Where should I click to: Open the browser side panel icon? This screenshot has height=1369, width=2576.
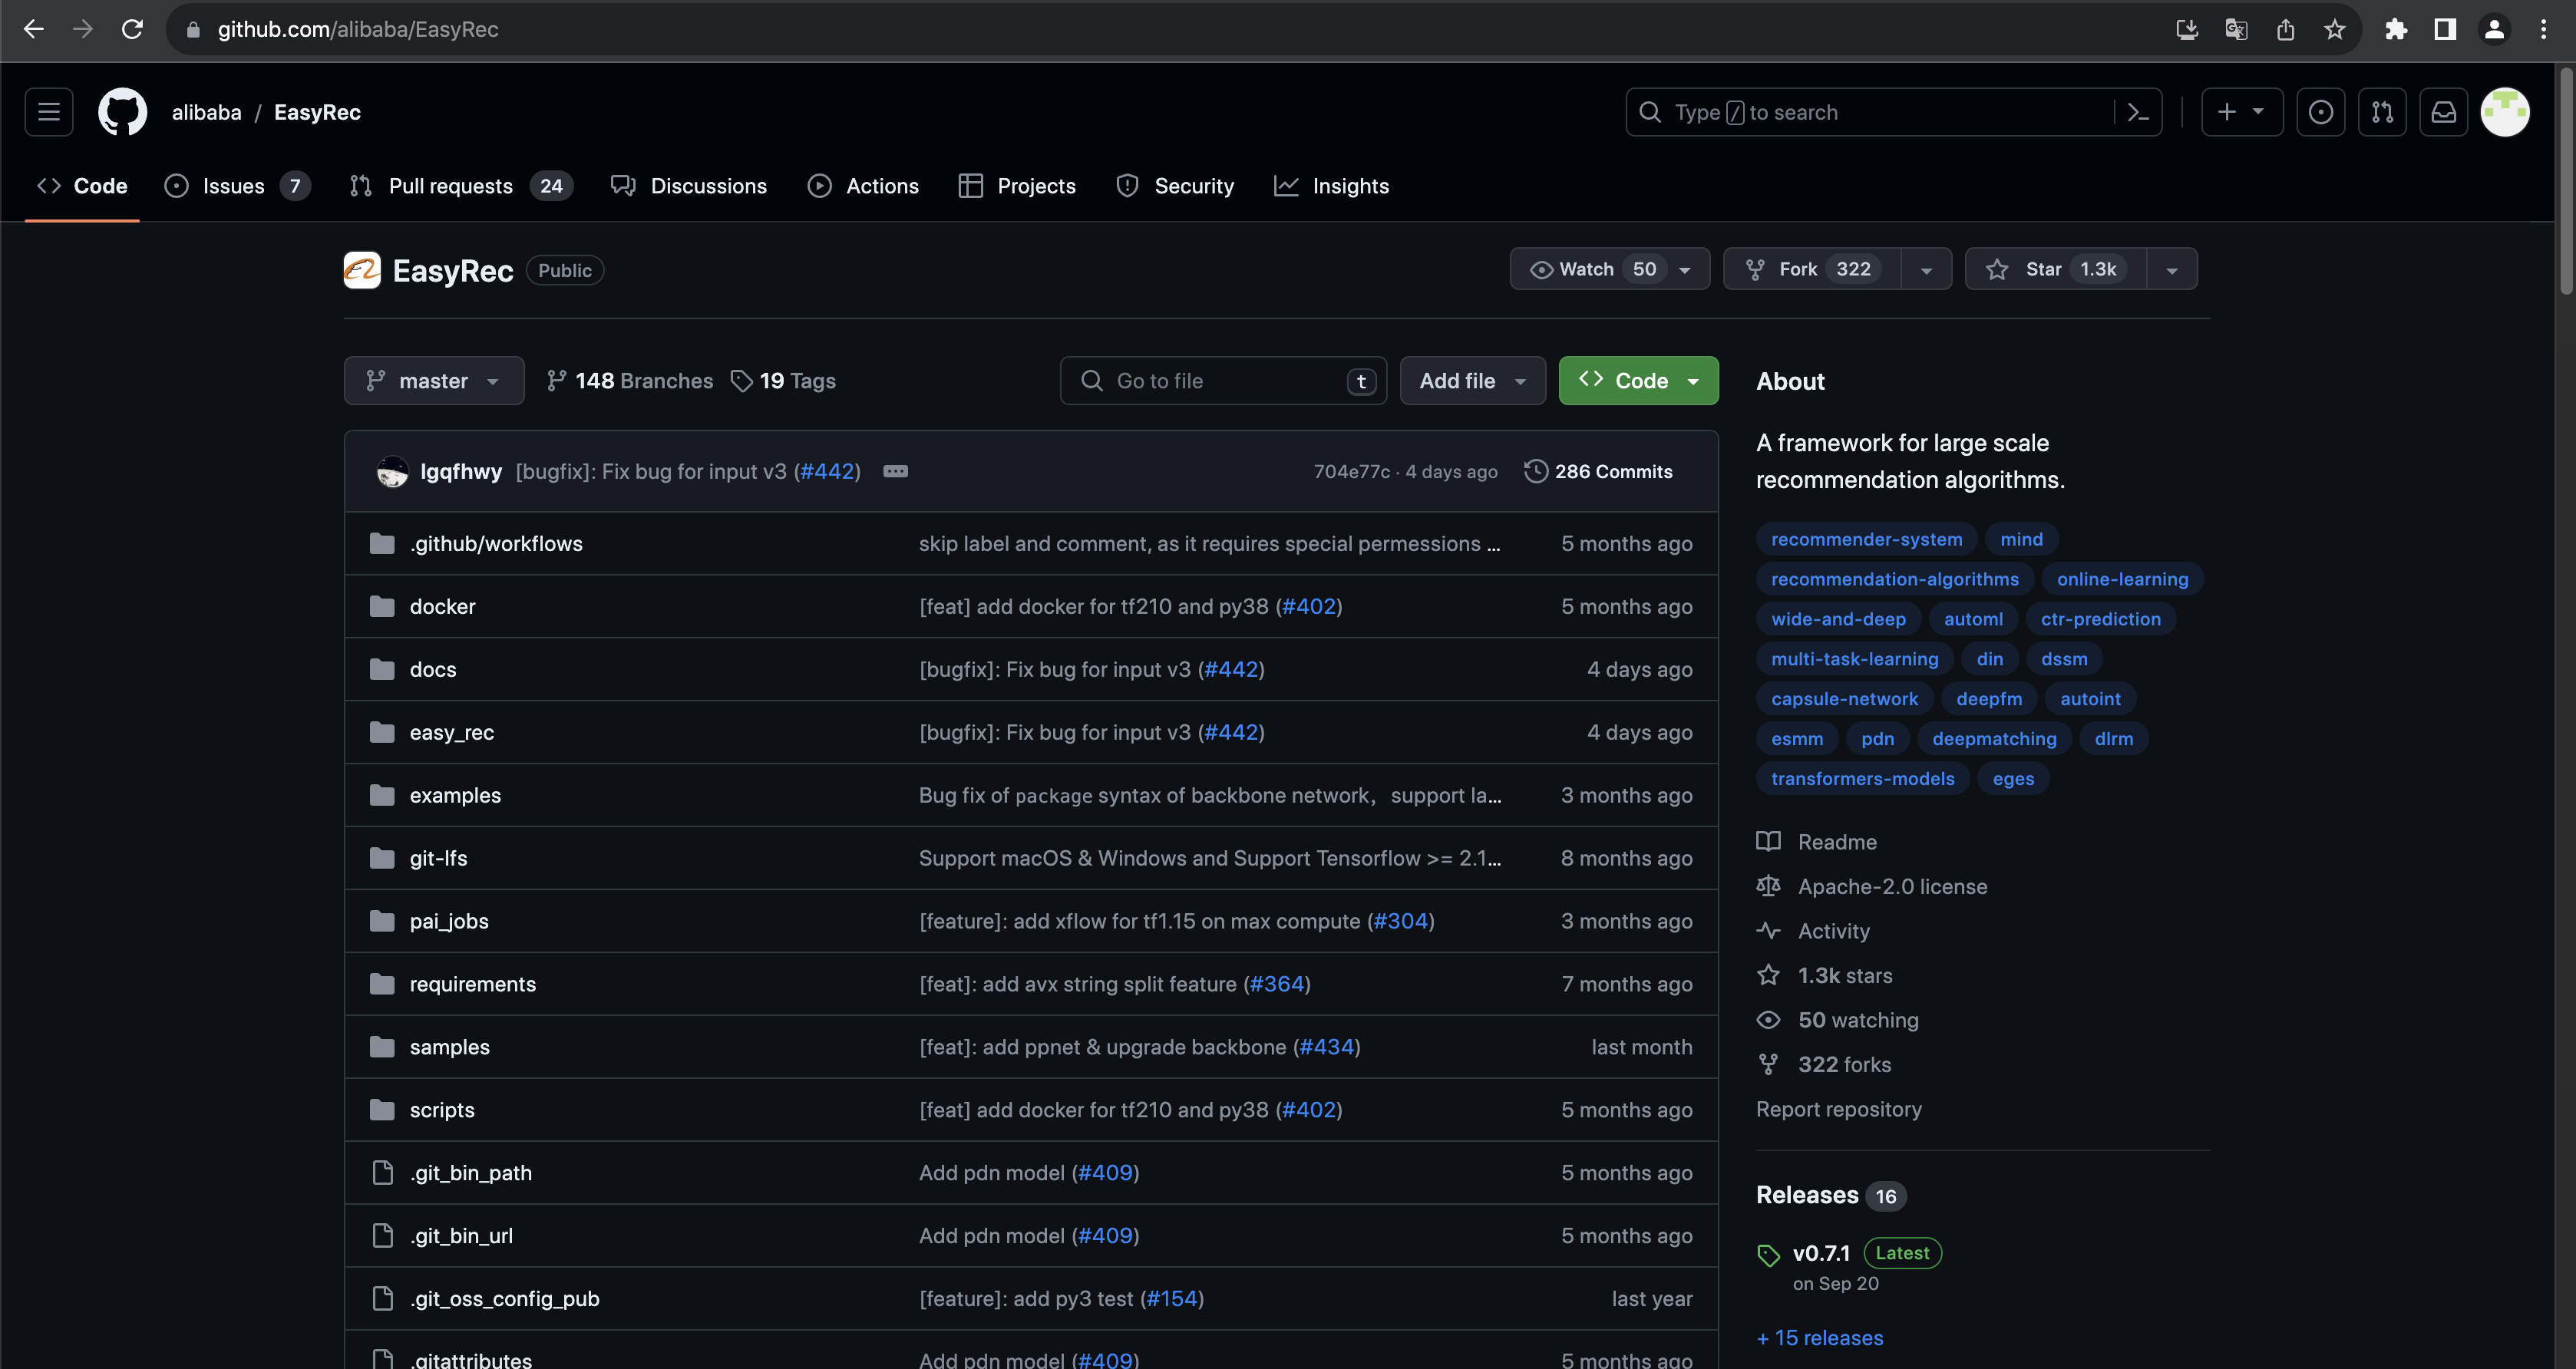pyautogui.click(x=2444, y=29)
